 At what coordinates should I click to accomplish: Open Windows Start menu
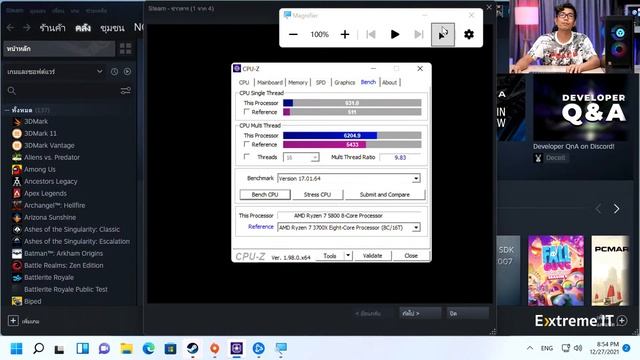17,349
